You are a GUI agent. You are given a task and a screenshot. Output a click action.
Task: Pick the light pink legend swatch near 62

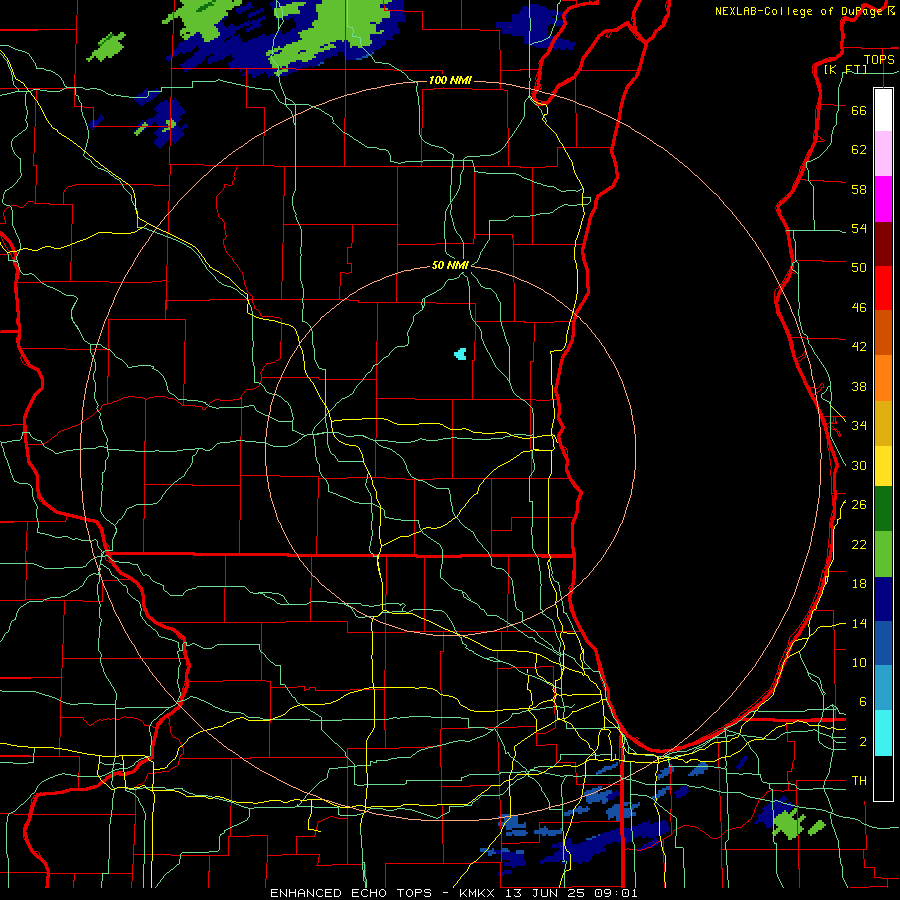pyautogui.click(x=883, y=154)
